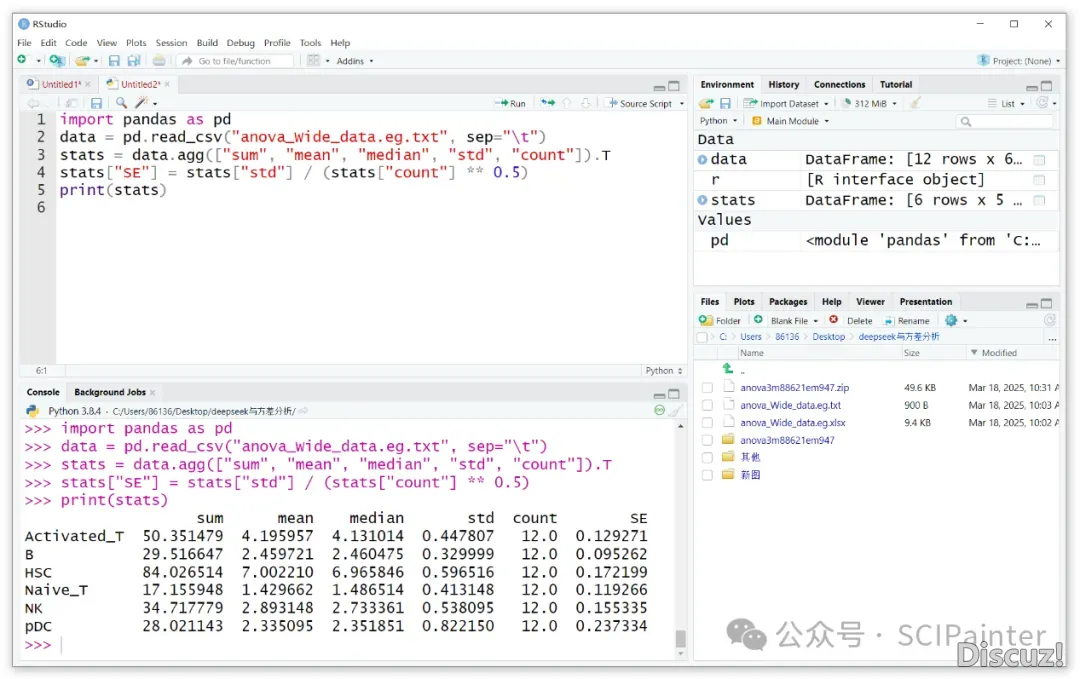Run the current line with Run button
Image resolution: width=1080 pixels, height=679 pixels.
point(510,103)
